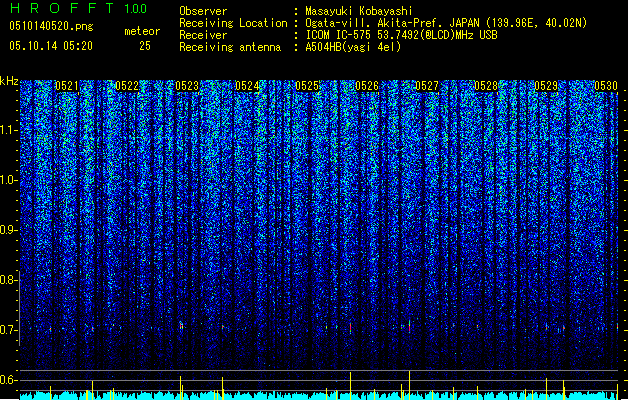The image size is (629, 400).
Task: Click time marker 0526
Action: (x=367, y=86)
